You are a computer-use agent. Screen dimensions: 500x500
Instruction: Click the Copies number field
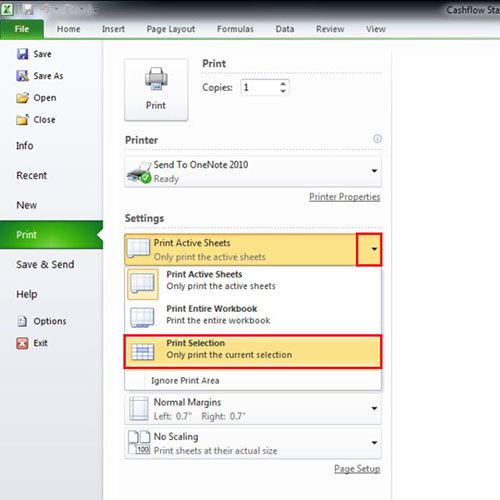pos(260,88)
